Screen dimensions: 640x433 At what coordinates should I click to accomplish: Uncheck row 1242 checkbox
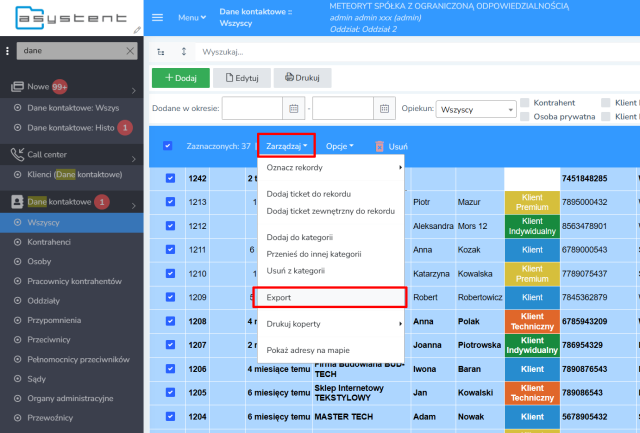click(x=170, y=178)
